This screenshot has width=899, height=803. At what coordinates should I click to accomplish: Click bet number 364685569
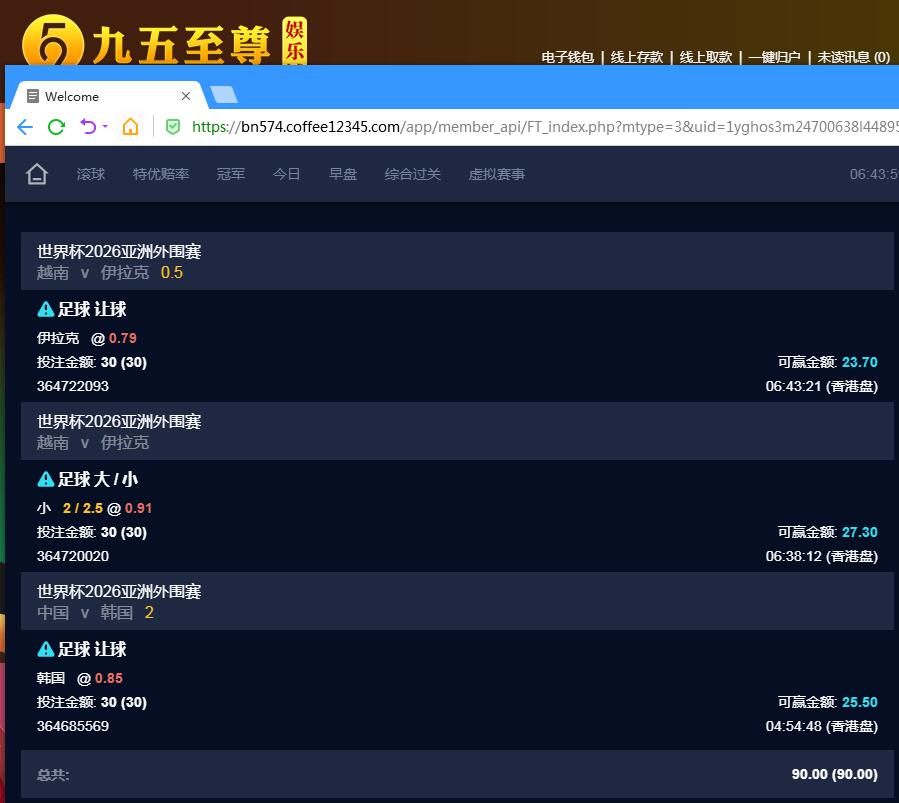pos(73,726)
